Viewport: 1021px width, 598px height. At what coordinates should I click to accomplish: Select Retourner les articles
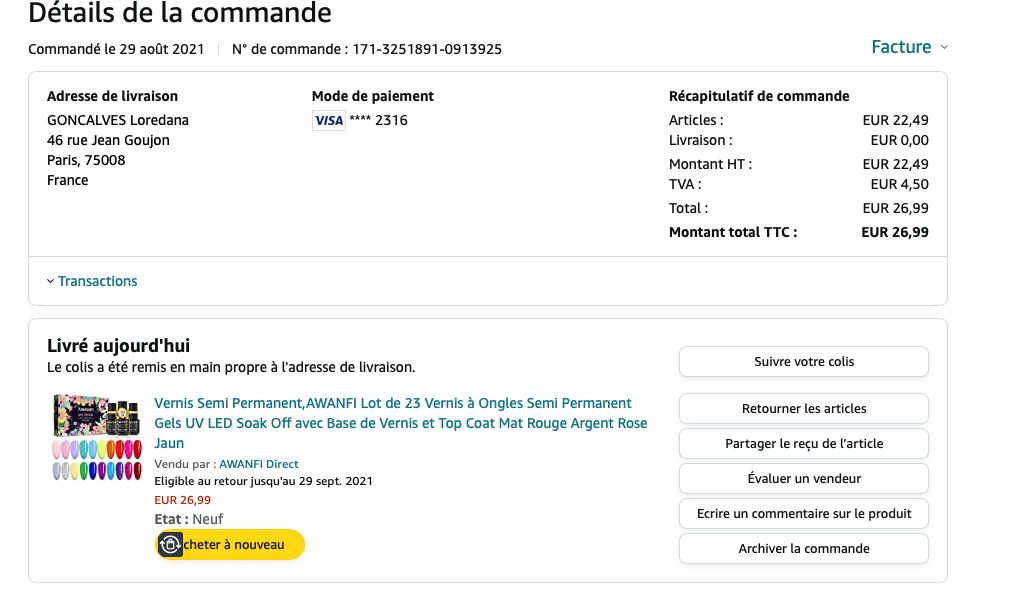pos(803,408)
